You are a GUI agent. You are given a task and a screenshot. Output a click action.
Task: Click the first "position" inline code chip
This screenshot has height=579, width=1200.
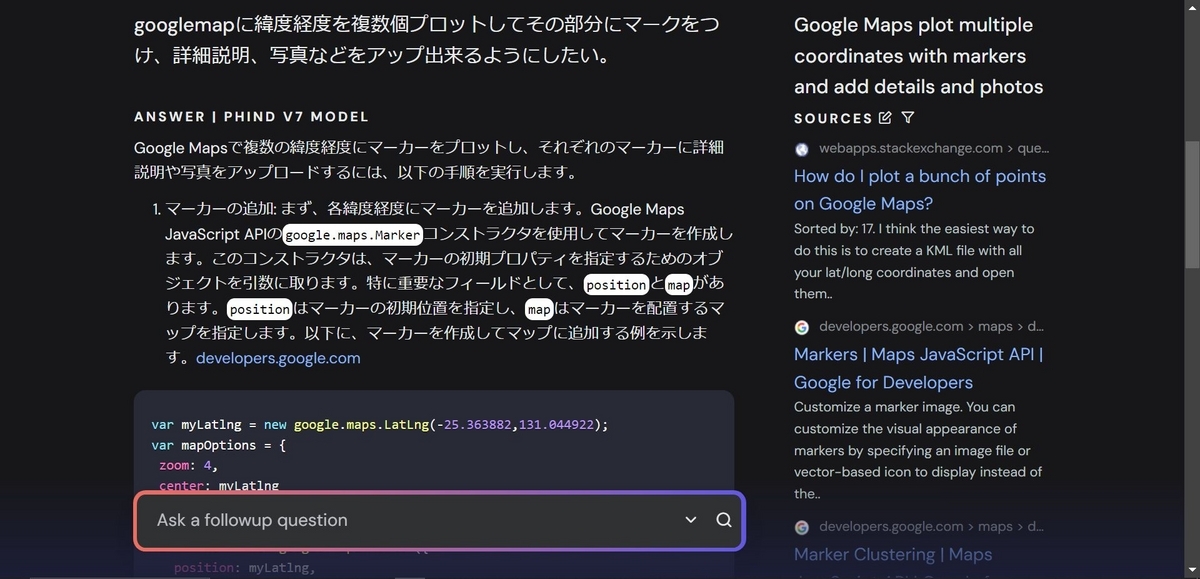click(616, 284)
